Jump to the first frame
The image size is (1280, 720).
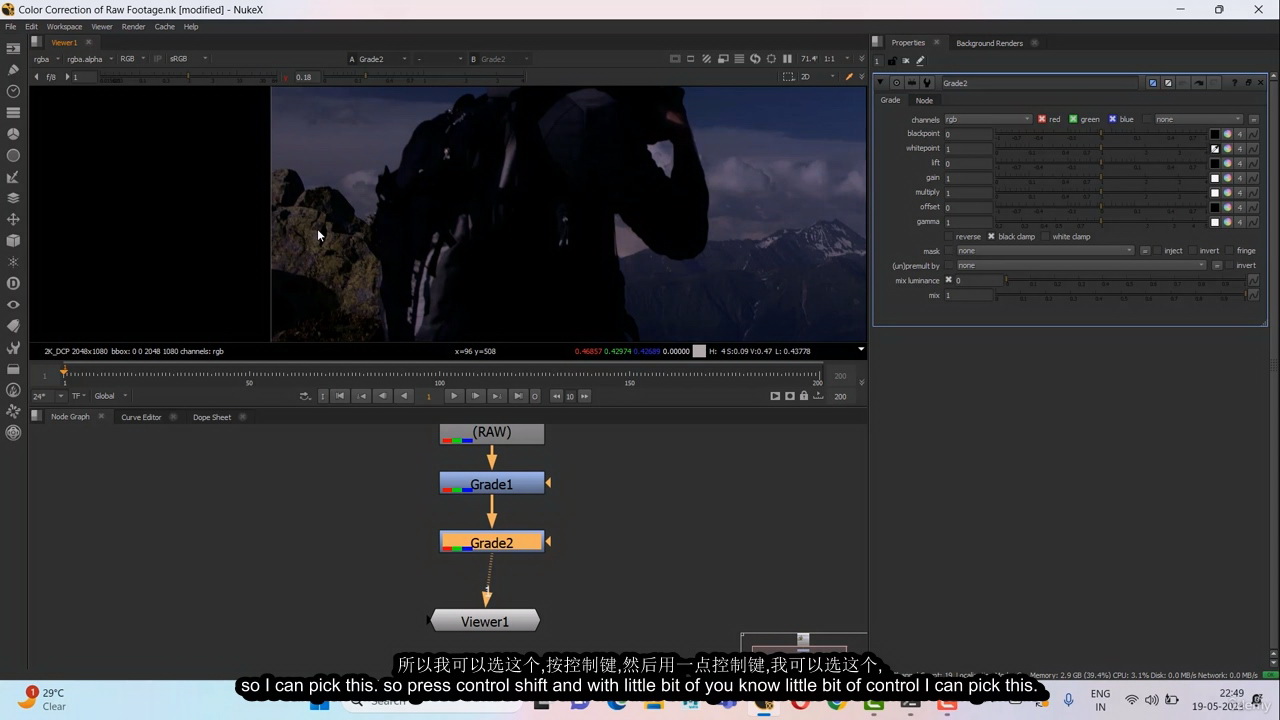click(340, 396)
